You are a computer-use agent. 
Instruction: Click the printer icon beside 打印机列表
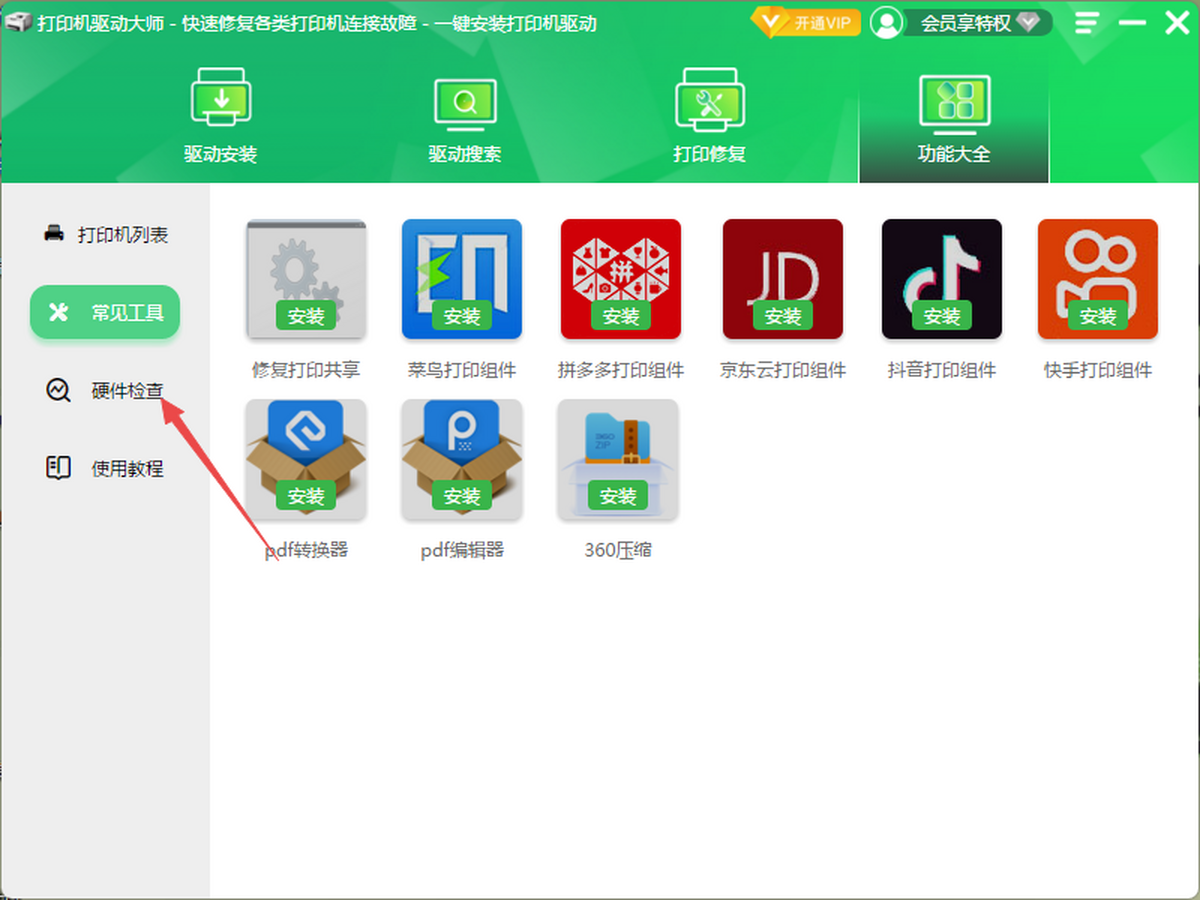pyautogui.click(x=54, y=234)
